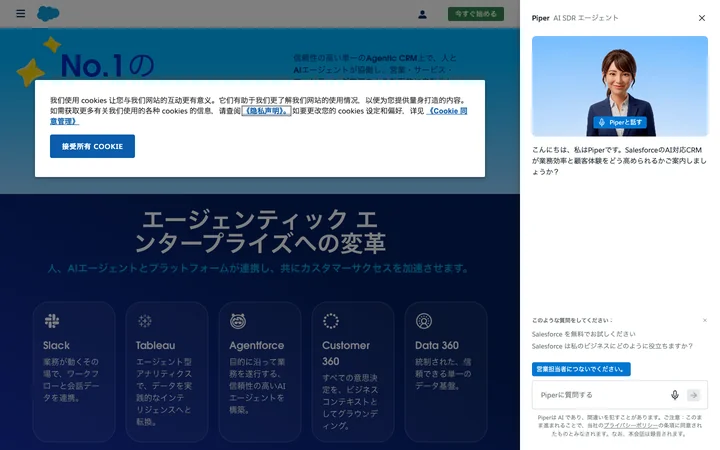Click the 'No.1の' hero headline
Screen dimensions: 720x450
coord(107,66)
